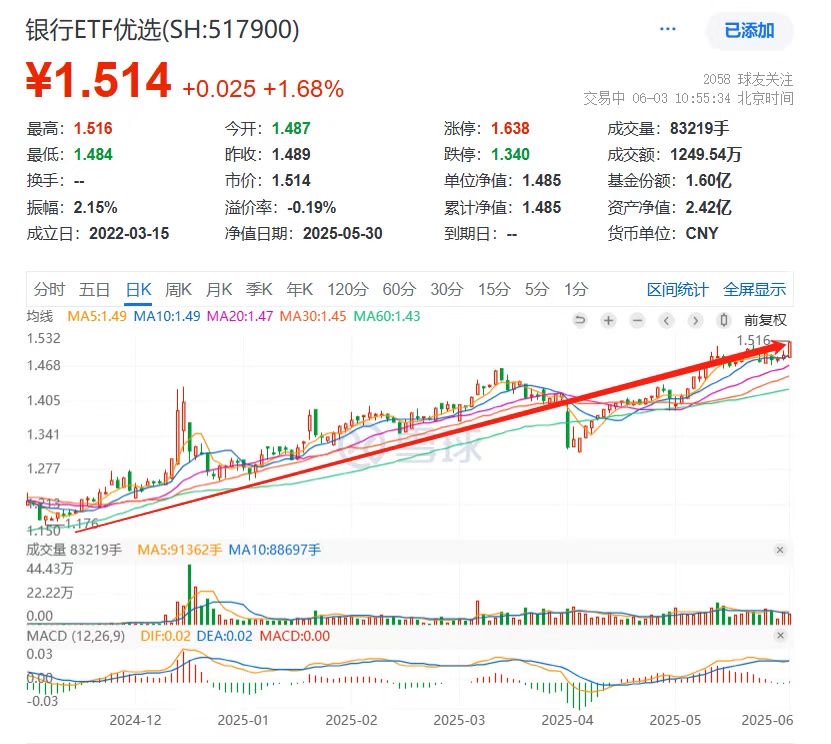Click the MACD:0.00 value
The width and height of the screenshot is (831, 744).
[295, 636]
